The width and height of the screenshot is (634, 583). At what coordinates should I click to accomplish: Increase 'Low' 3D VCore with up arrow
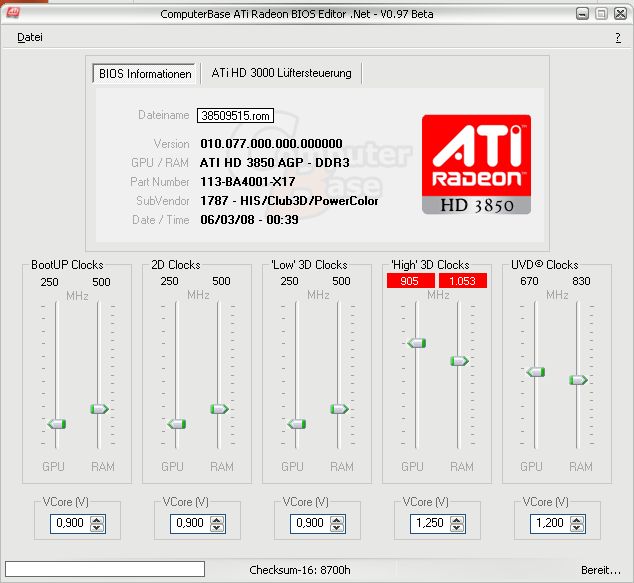pos(337,520)
